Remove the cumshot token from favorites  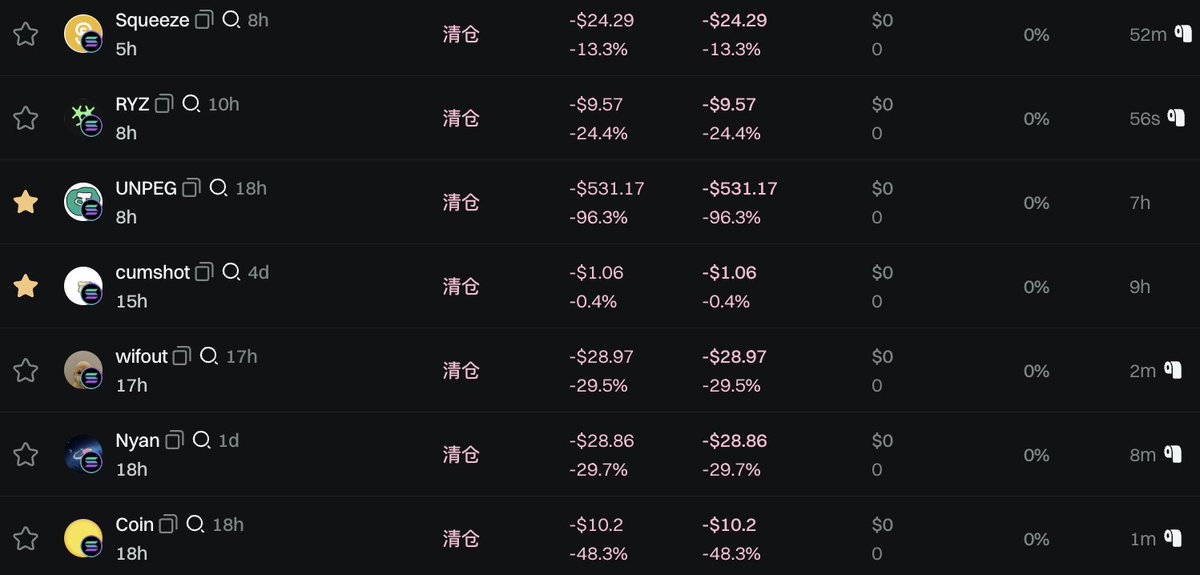point(25,286)
